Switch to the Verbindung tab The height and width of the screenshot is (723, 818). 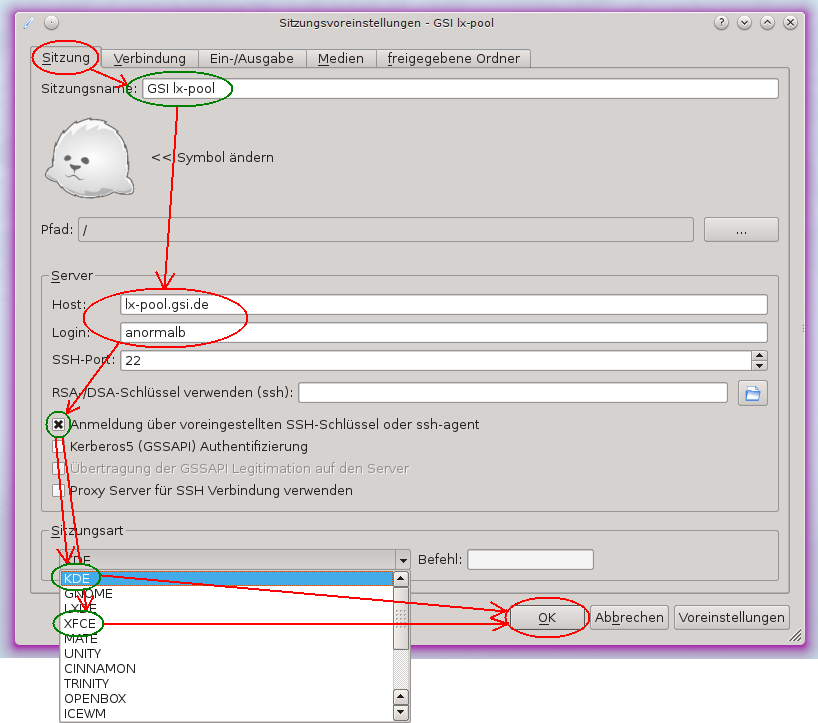click(x=150, y=58)
